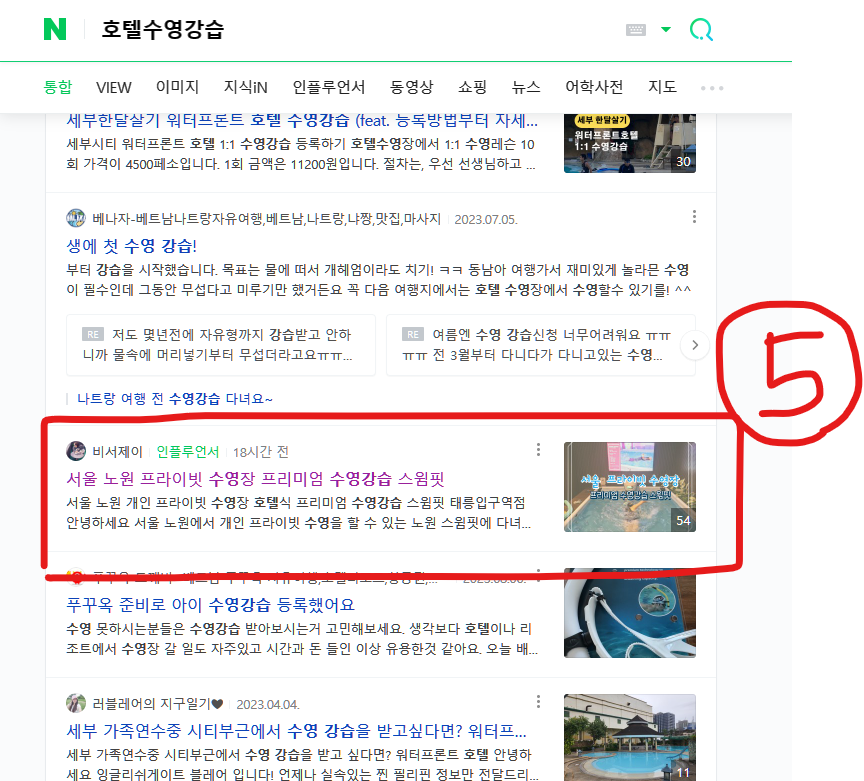Open the 워터프론트호텔 1:1 수영강습 thumbnail
This screenshot has height=781, width=864.
coord(629,143)
